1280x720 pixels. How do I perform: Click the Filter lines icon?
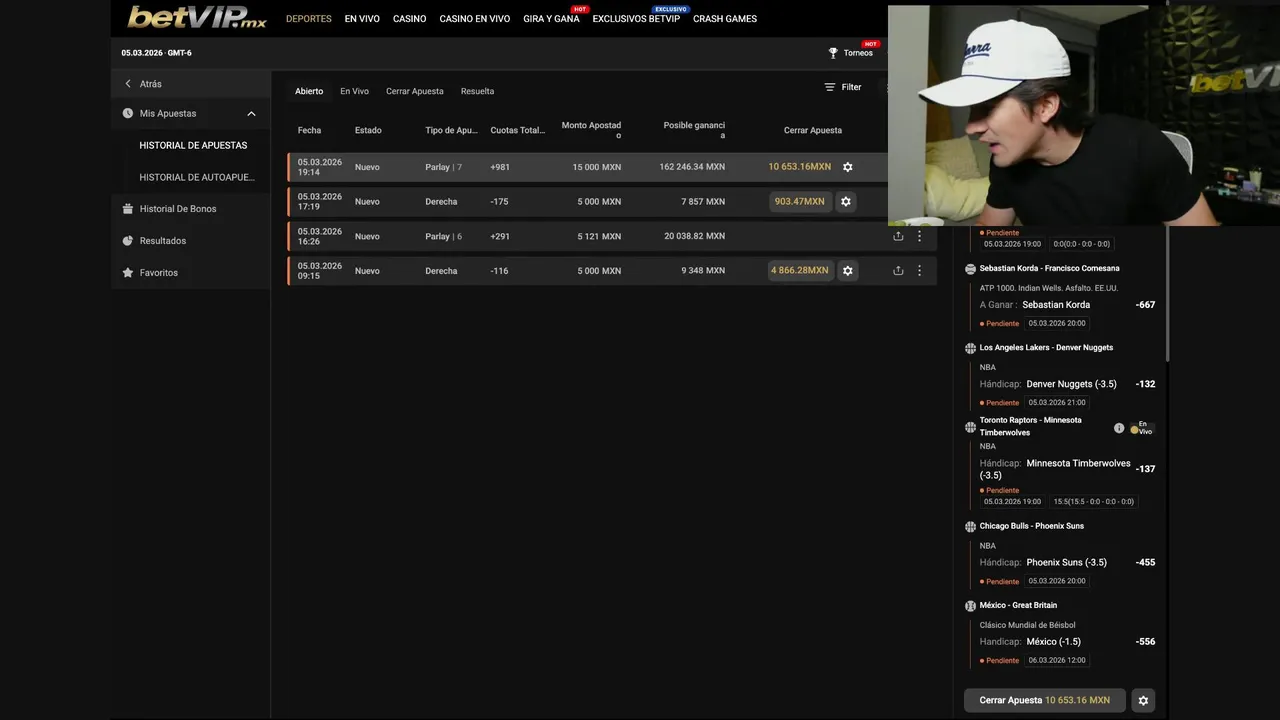[x=830, y=87]
